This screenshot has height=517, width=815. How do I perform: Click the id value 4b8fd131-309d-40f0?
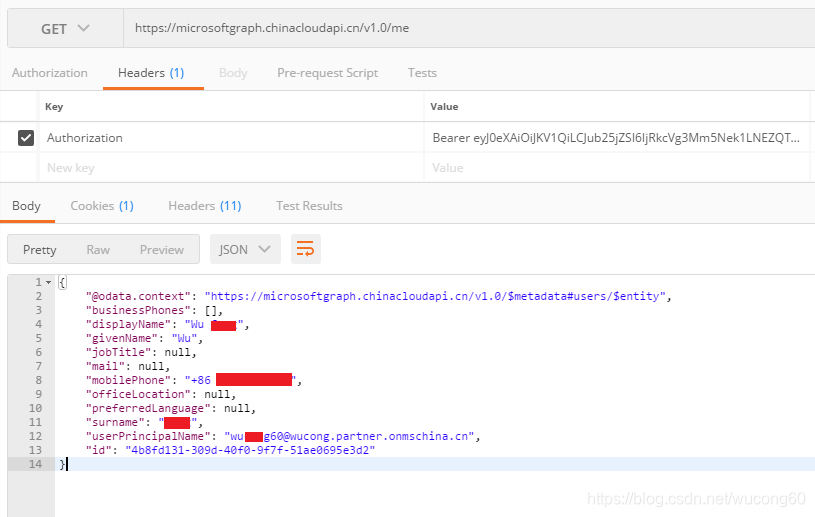tap(250, 450)
